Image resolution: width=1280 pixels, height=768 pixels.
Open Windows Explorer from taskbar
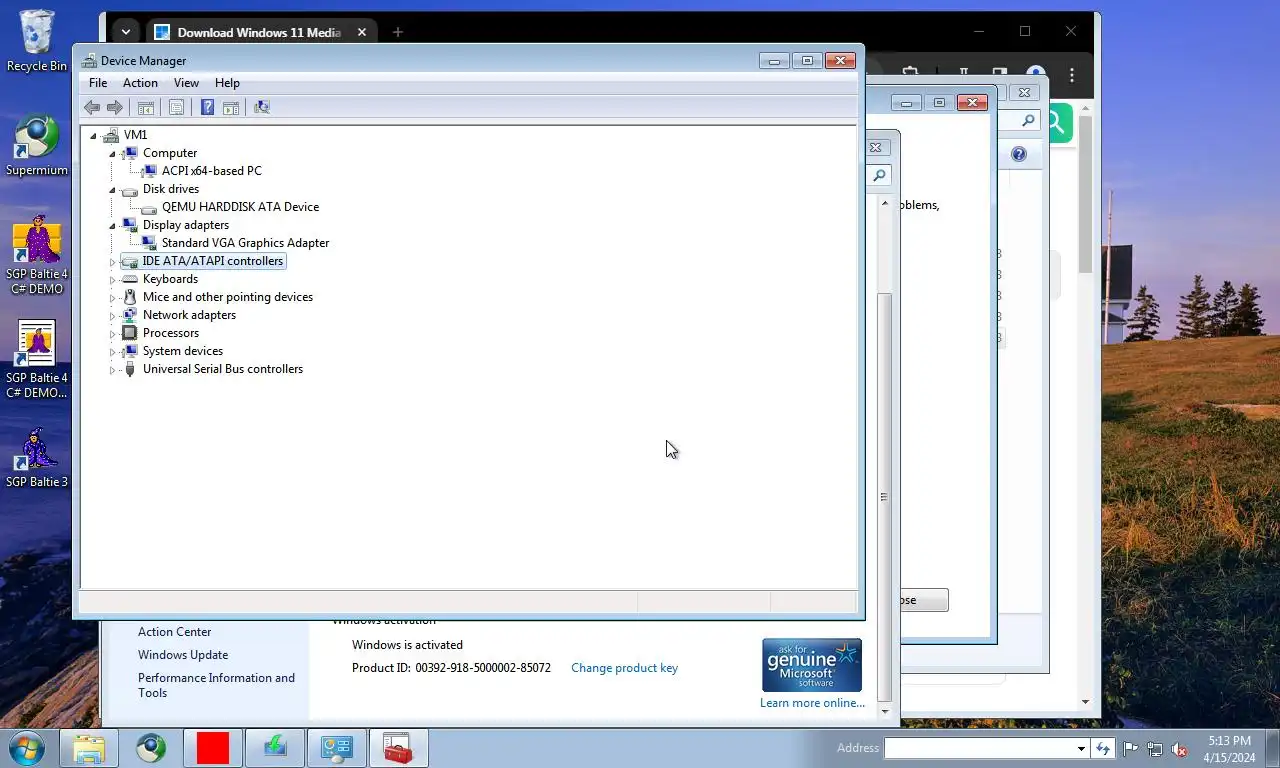pos(89,748)
